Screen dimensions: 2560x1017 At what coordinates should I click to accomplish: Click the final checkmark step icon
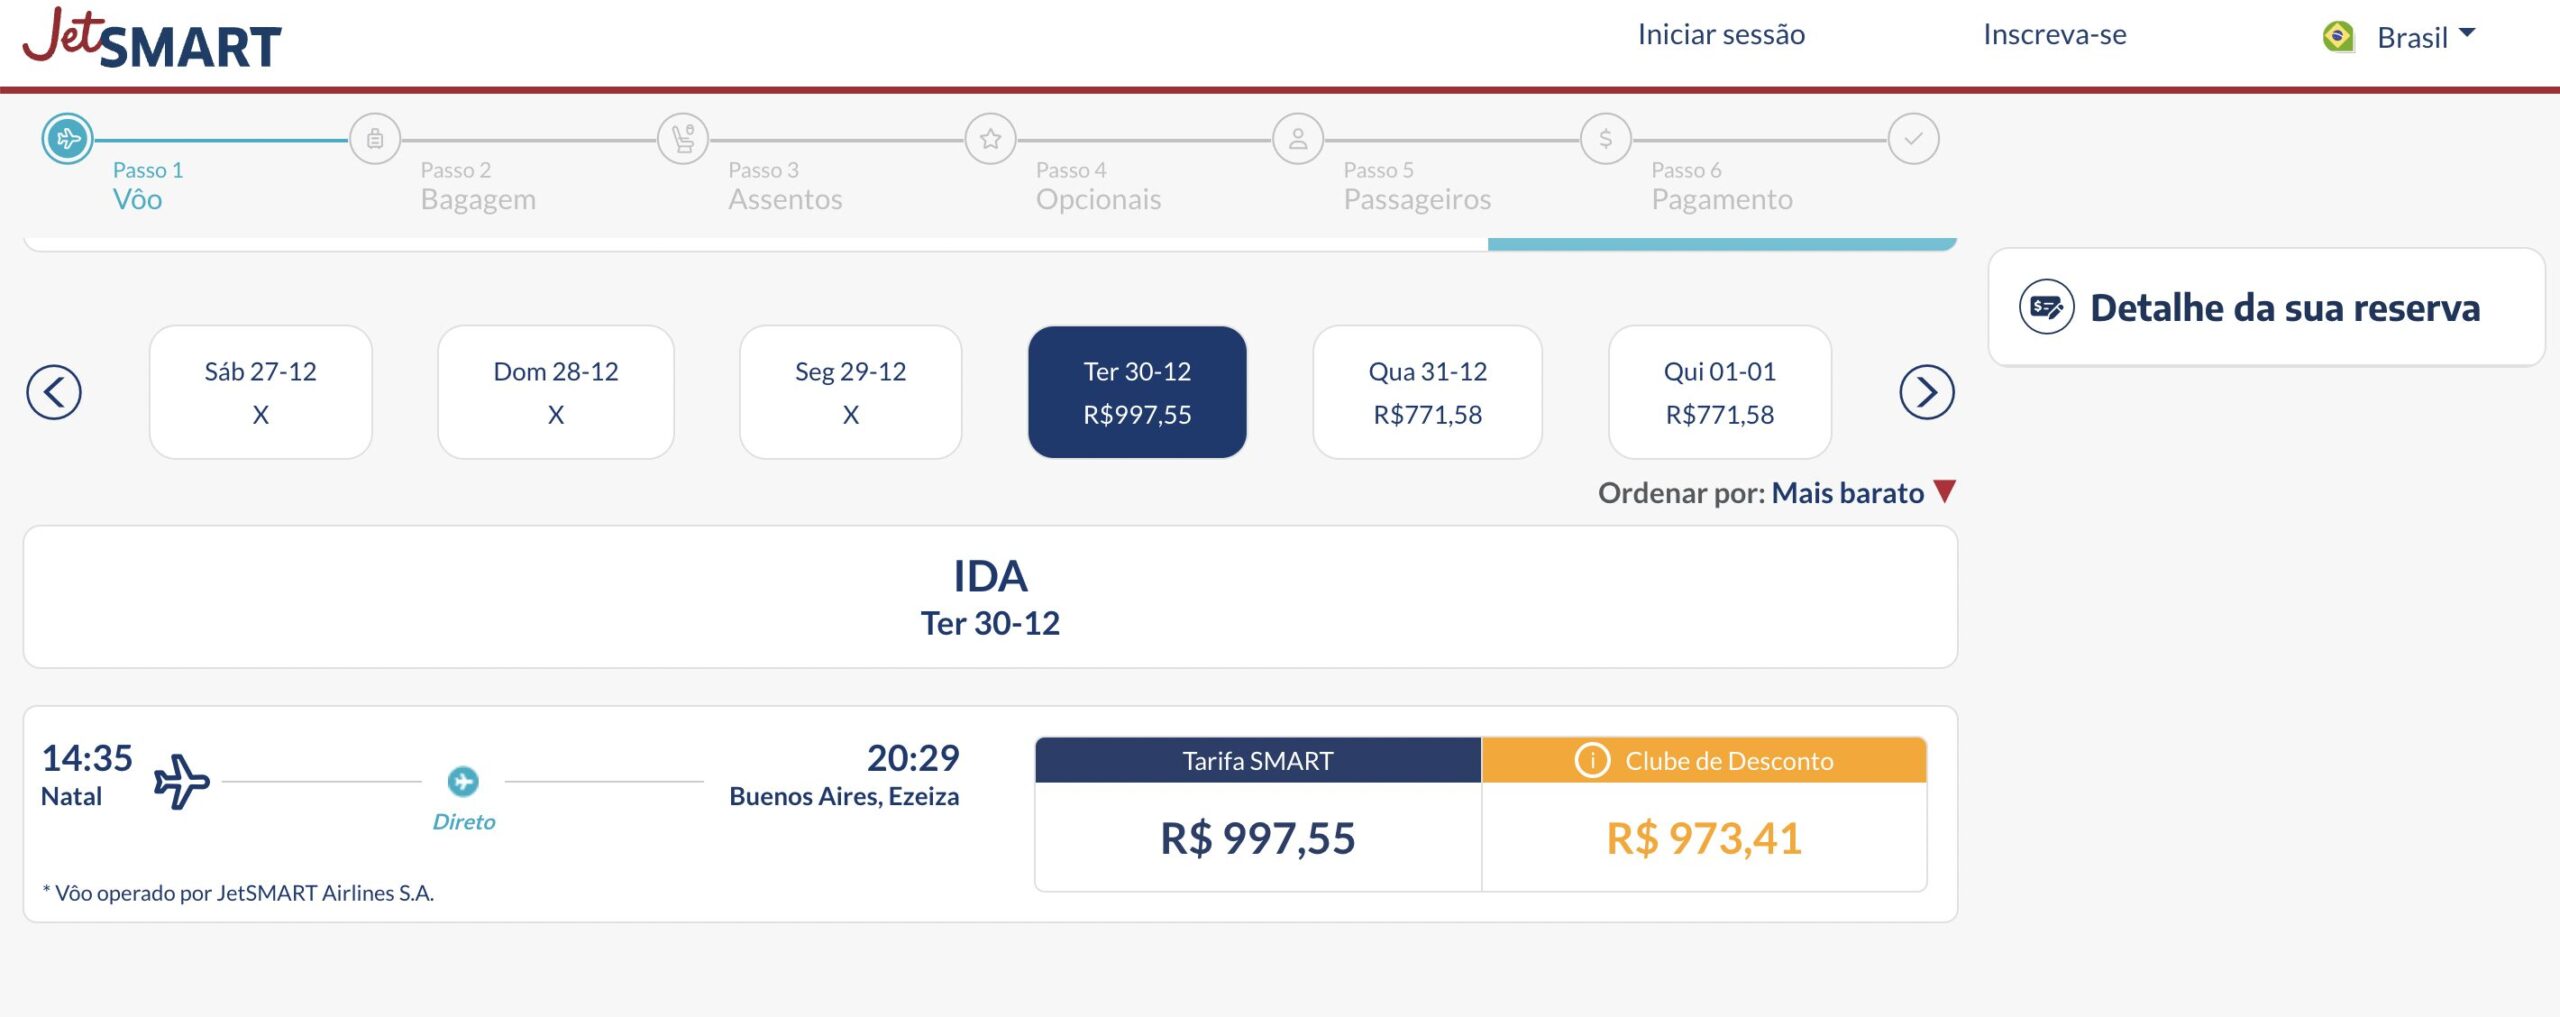(1913, 139)
